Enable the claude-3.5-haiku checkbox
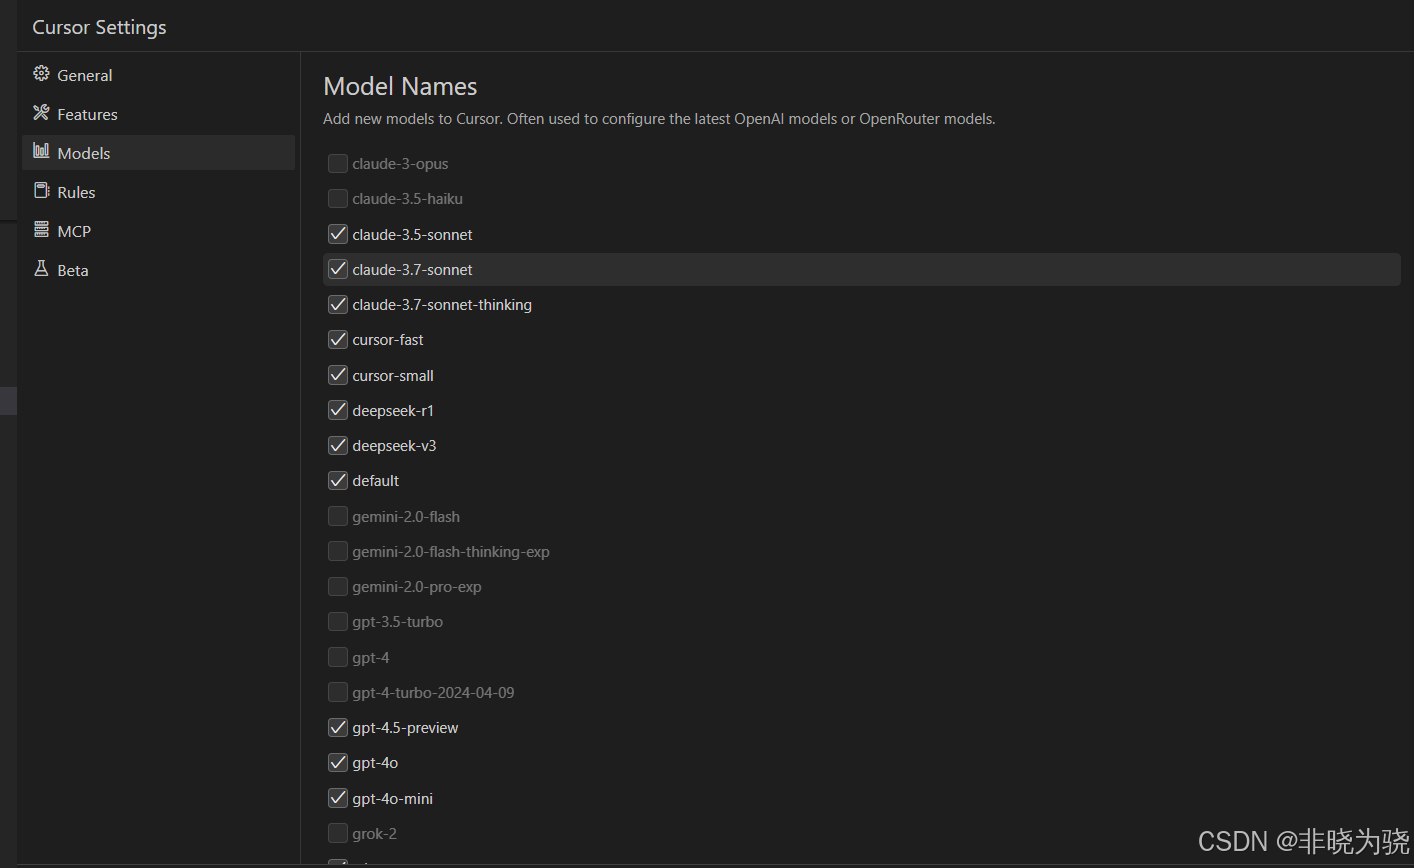1414x868 pixels. click(x=338, y=199)
